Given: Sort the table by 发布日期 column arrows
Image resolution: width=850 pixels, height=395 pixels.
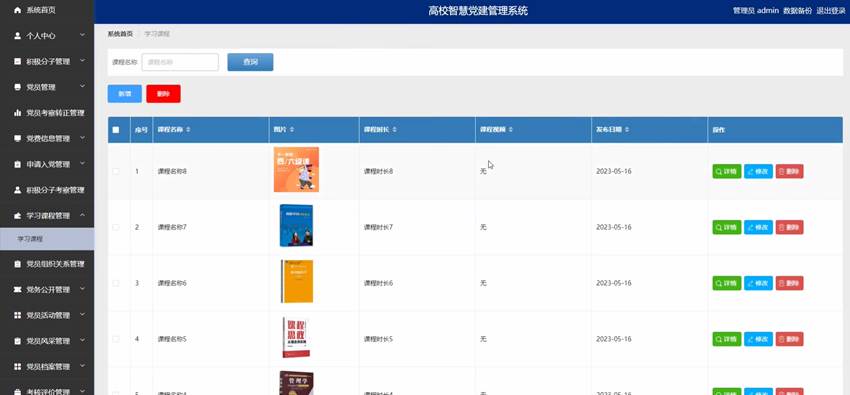Looking at the screenshot, I should pos(627,130).
